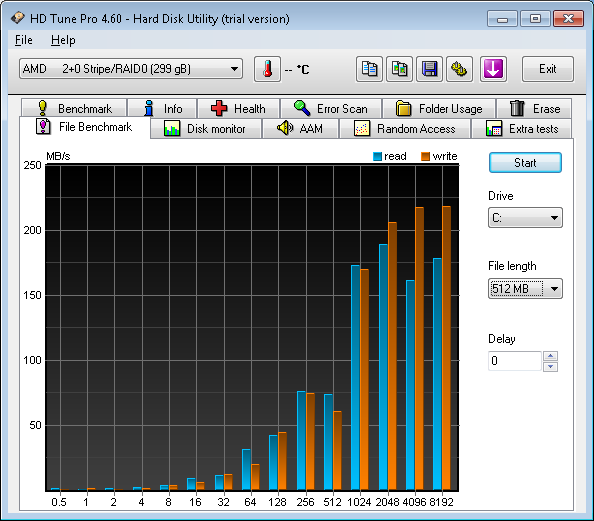Decrease the Delay value with down arrow
This screenshot has height=521, width=594.
tap(550, 366)
